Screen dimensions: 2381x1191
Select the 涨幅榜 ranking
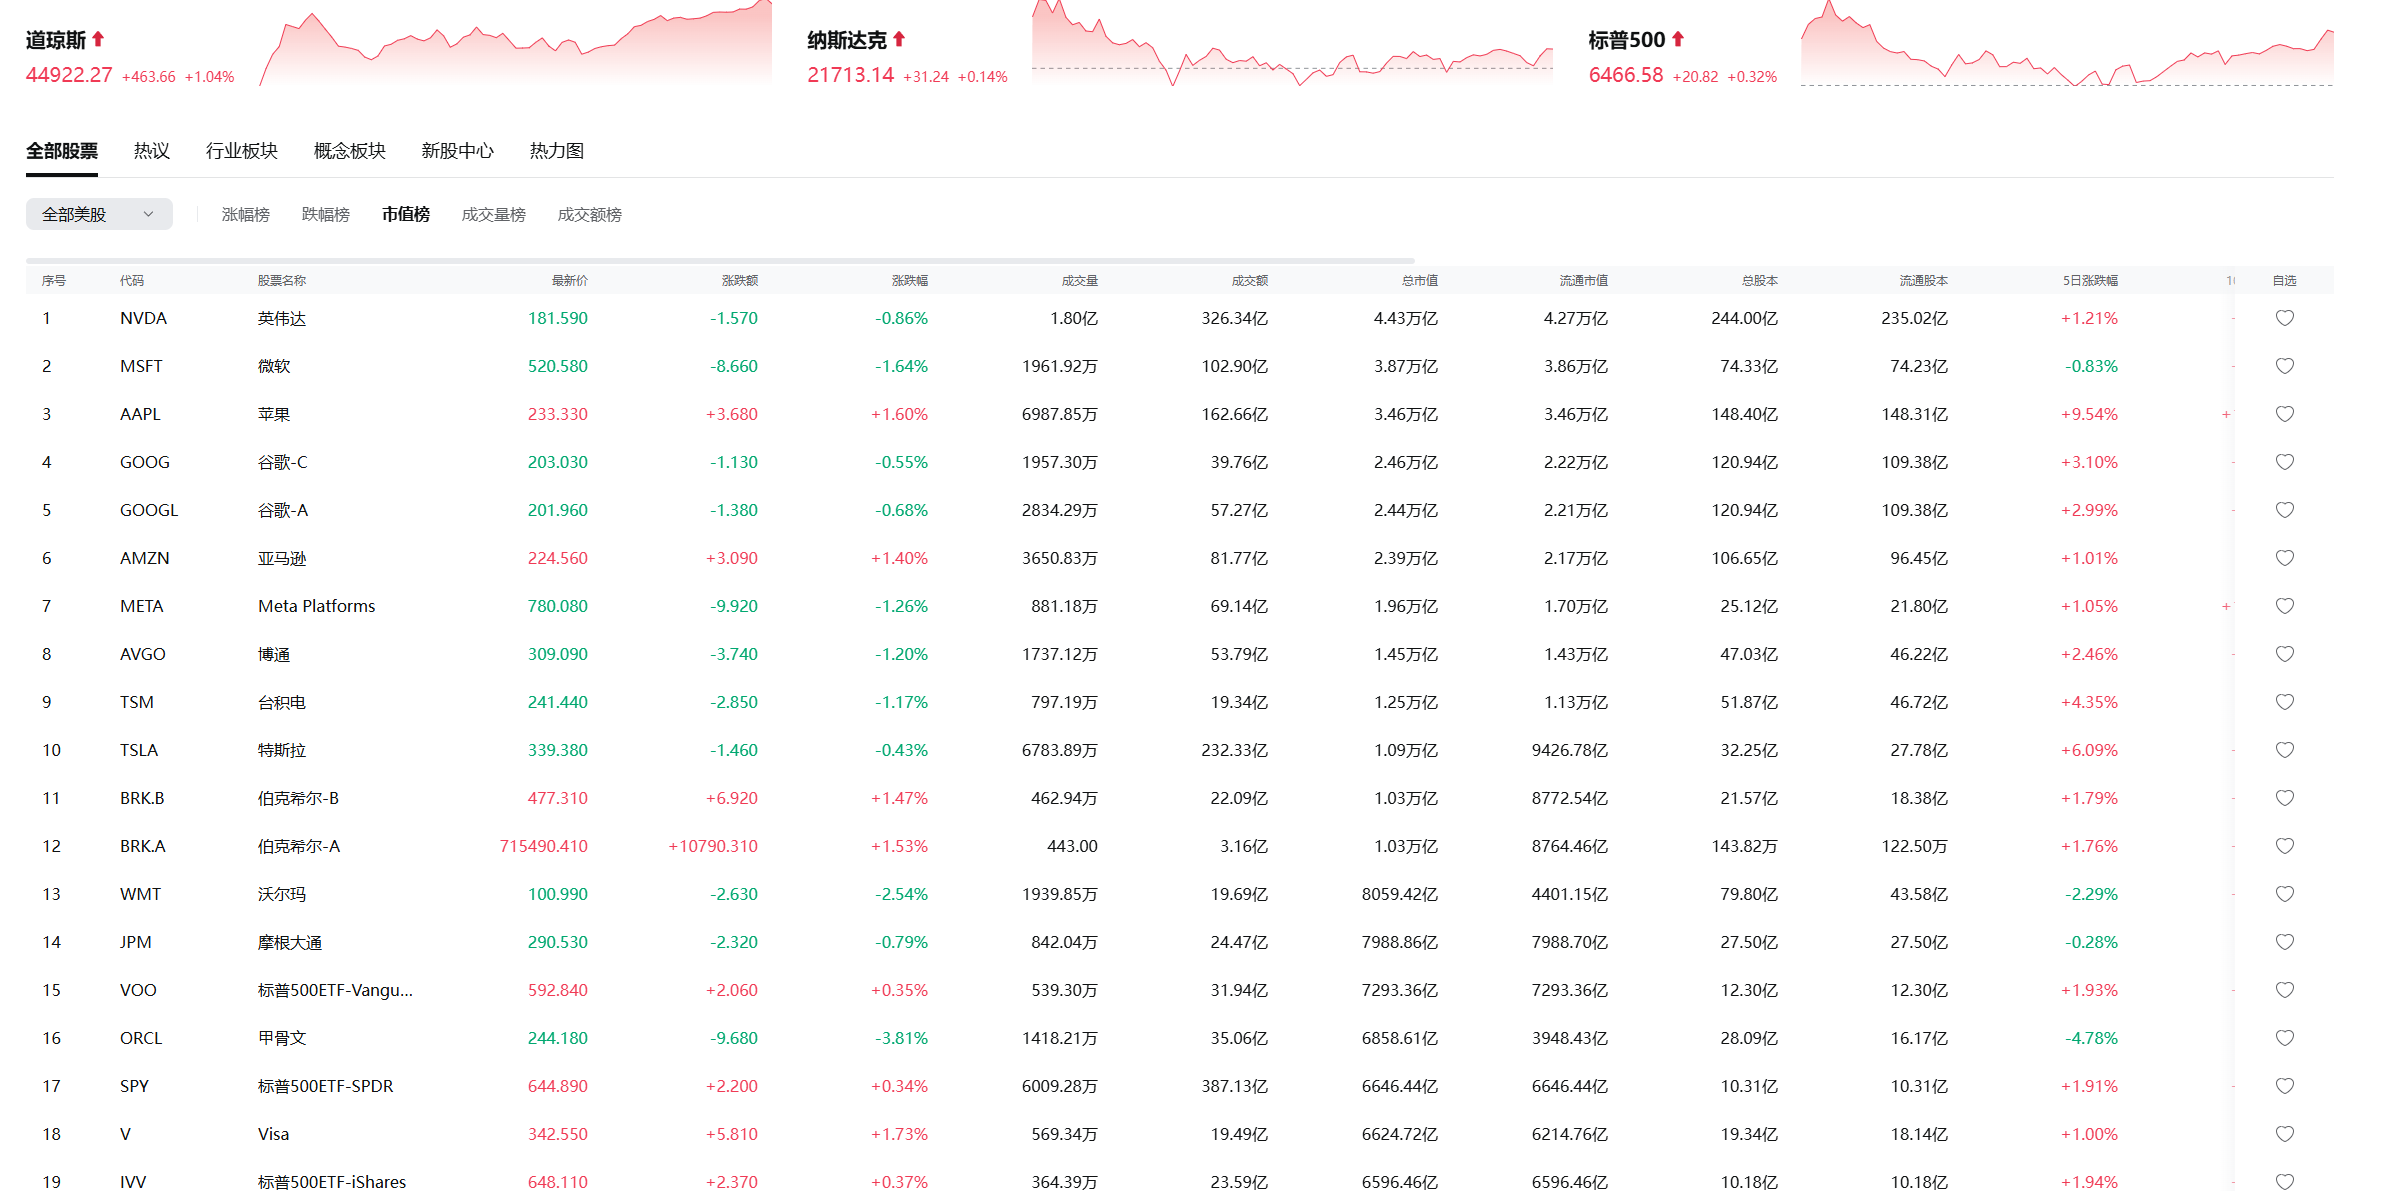pyautogui.click(x=246, y=214)
